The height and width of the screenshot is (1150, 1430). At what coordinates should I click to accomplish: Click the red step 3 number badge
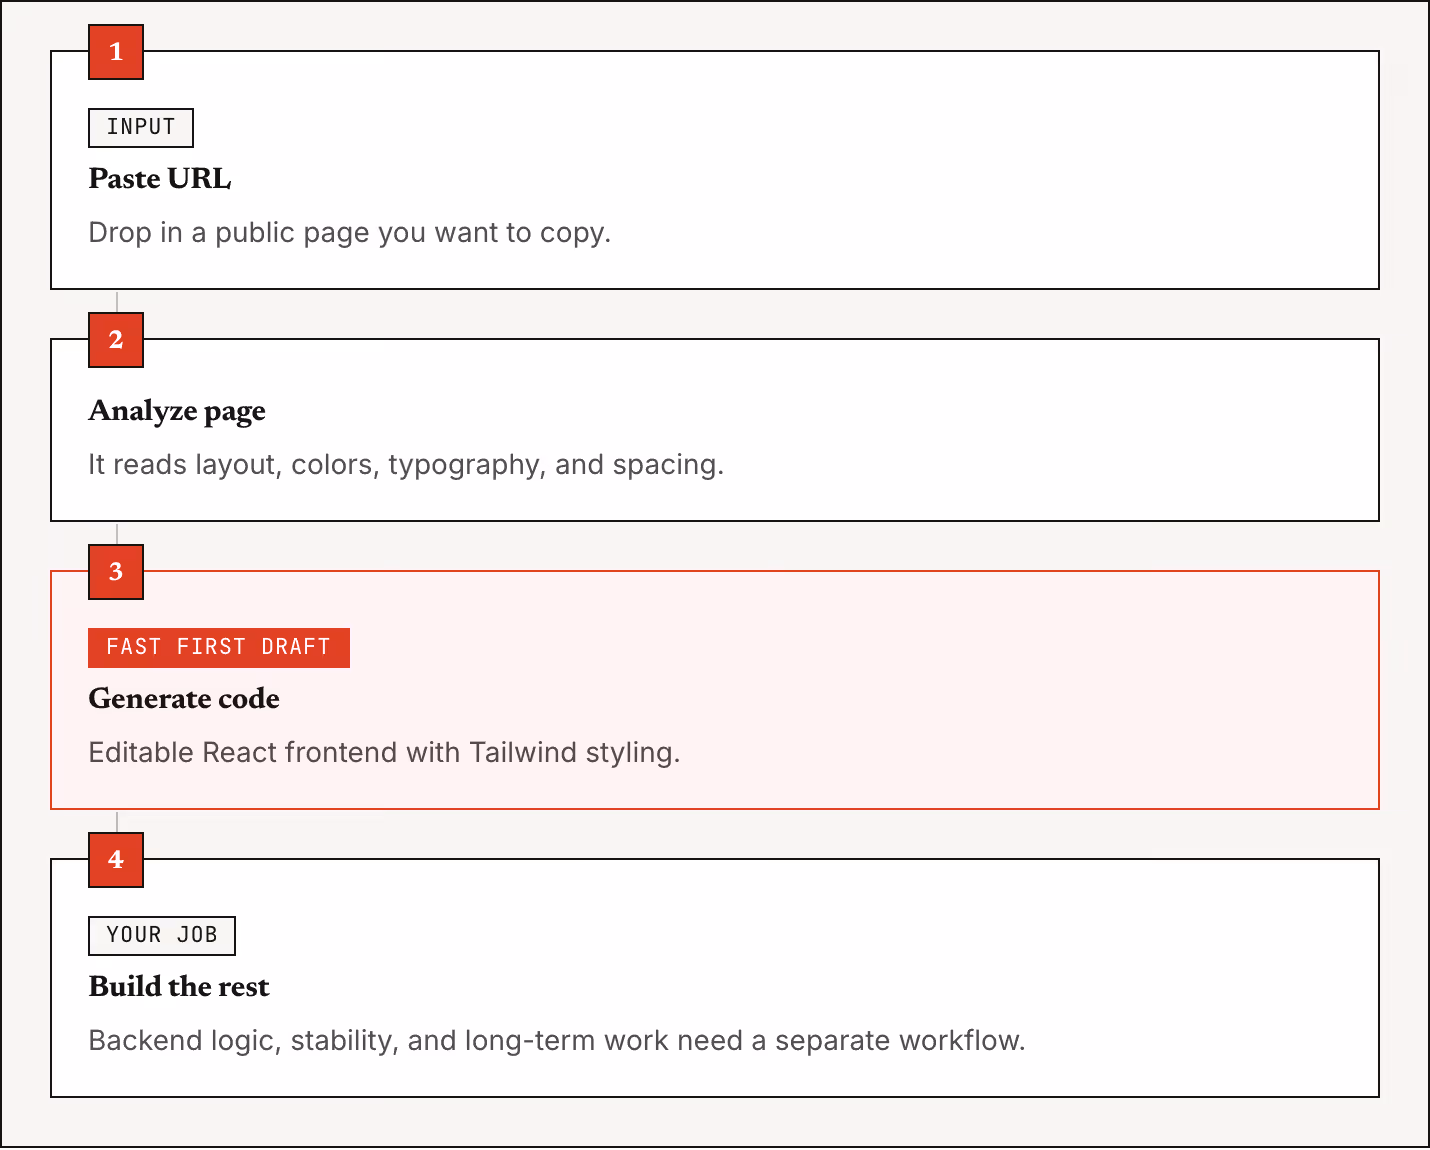coord(116,572)
